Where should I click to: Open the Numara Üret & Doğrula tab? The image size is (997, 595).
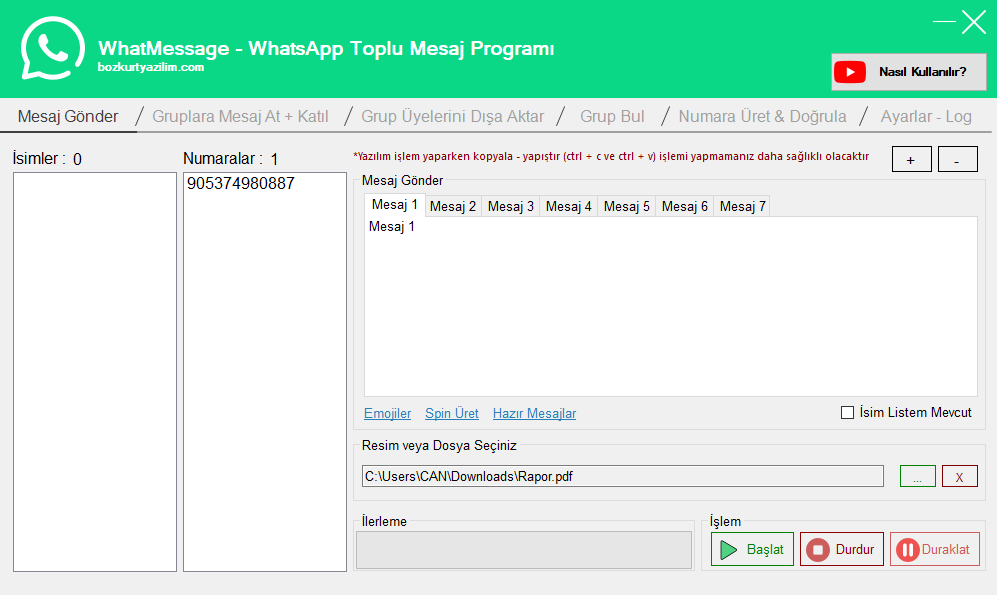(x=762, y=116)
